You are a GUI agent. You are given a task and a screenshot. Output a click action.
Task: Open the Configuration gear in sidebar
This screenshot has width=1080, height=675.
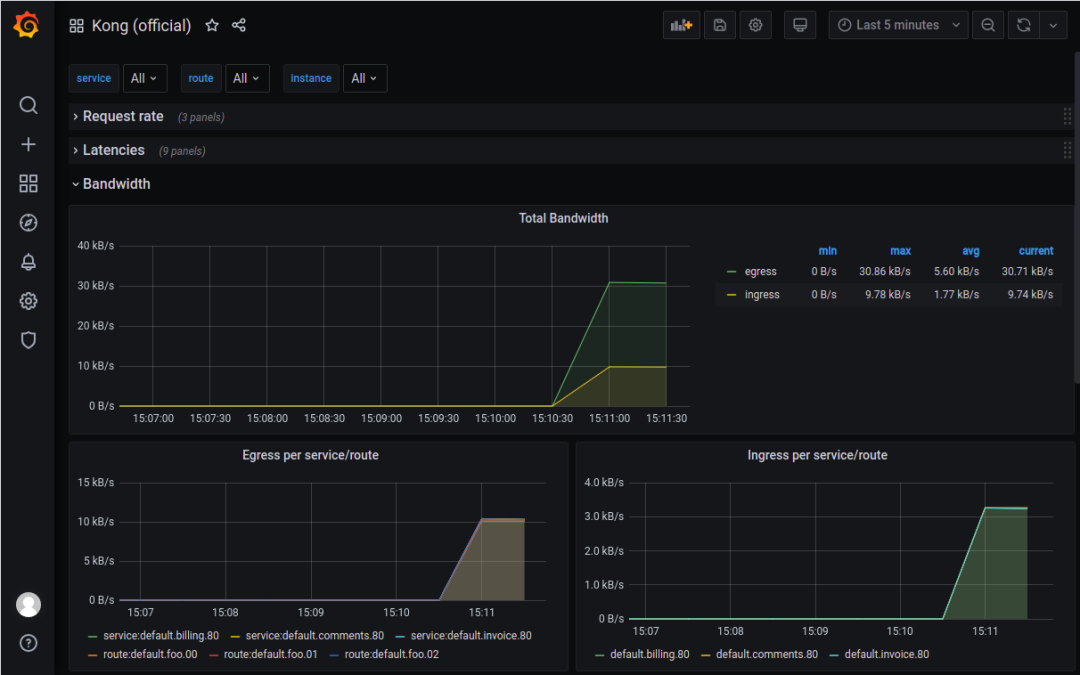[x=28, y=301]
